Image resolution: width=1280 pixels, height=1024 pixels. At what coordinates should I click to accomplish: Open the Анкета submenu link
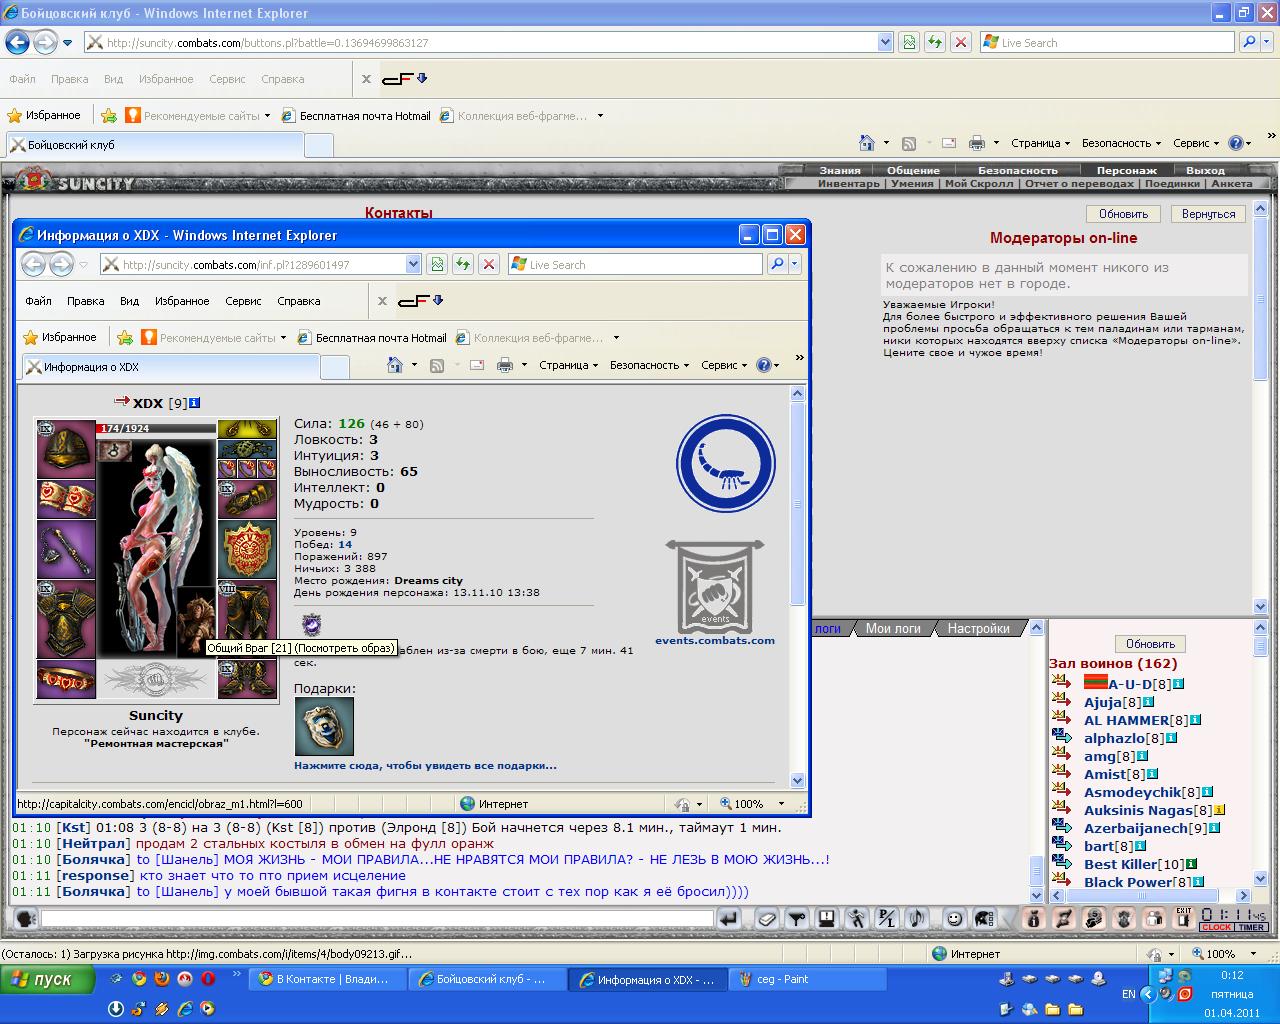(1231, 183)
